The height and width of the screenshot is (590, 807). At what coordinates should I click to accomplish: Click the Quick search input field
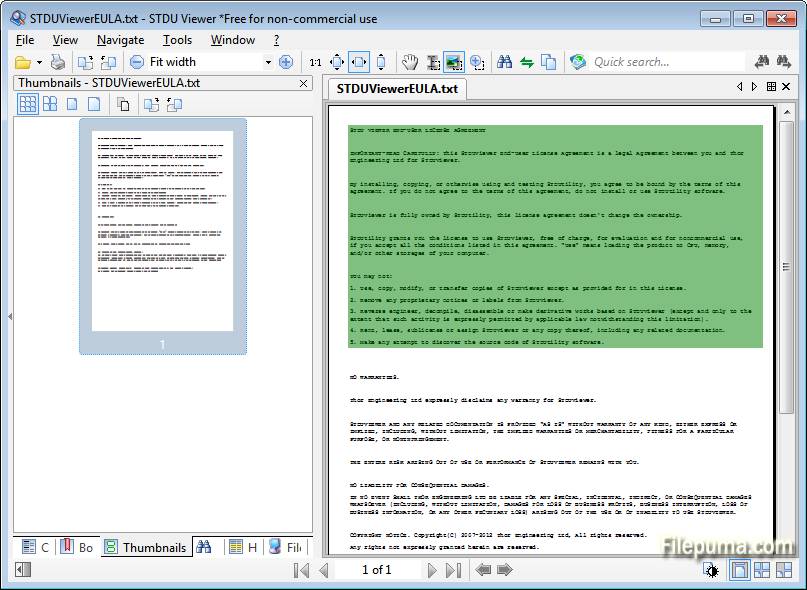pyautogui.click(x=665, y=62)
